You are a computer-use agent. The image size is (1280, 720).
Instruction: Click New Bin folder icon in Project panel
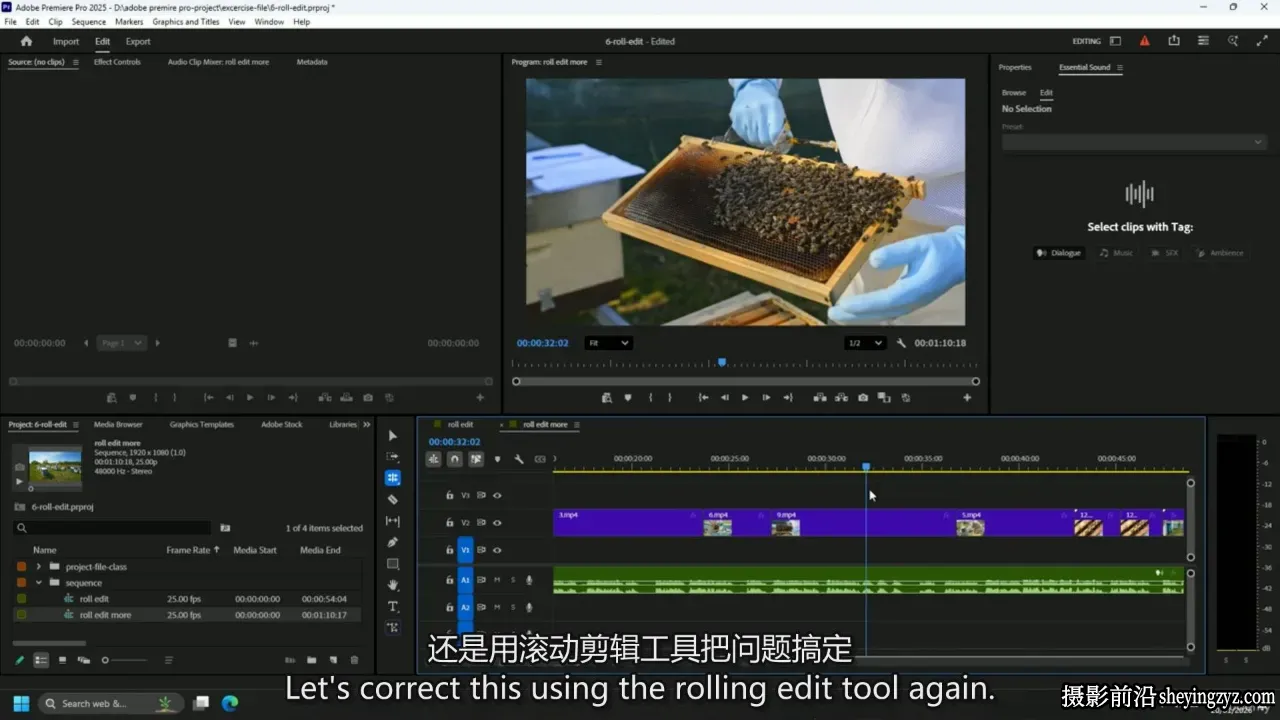click(x=311, y=660)
